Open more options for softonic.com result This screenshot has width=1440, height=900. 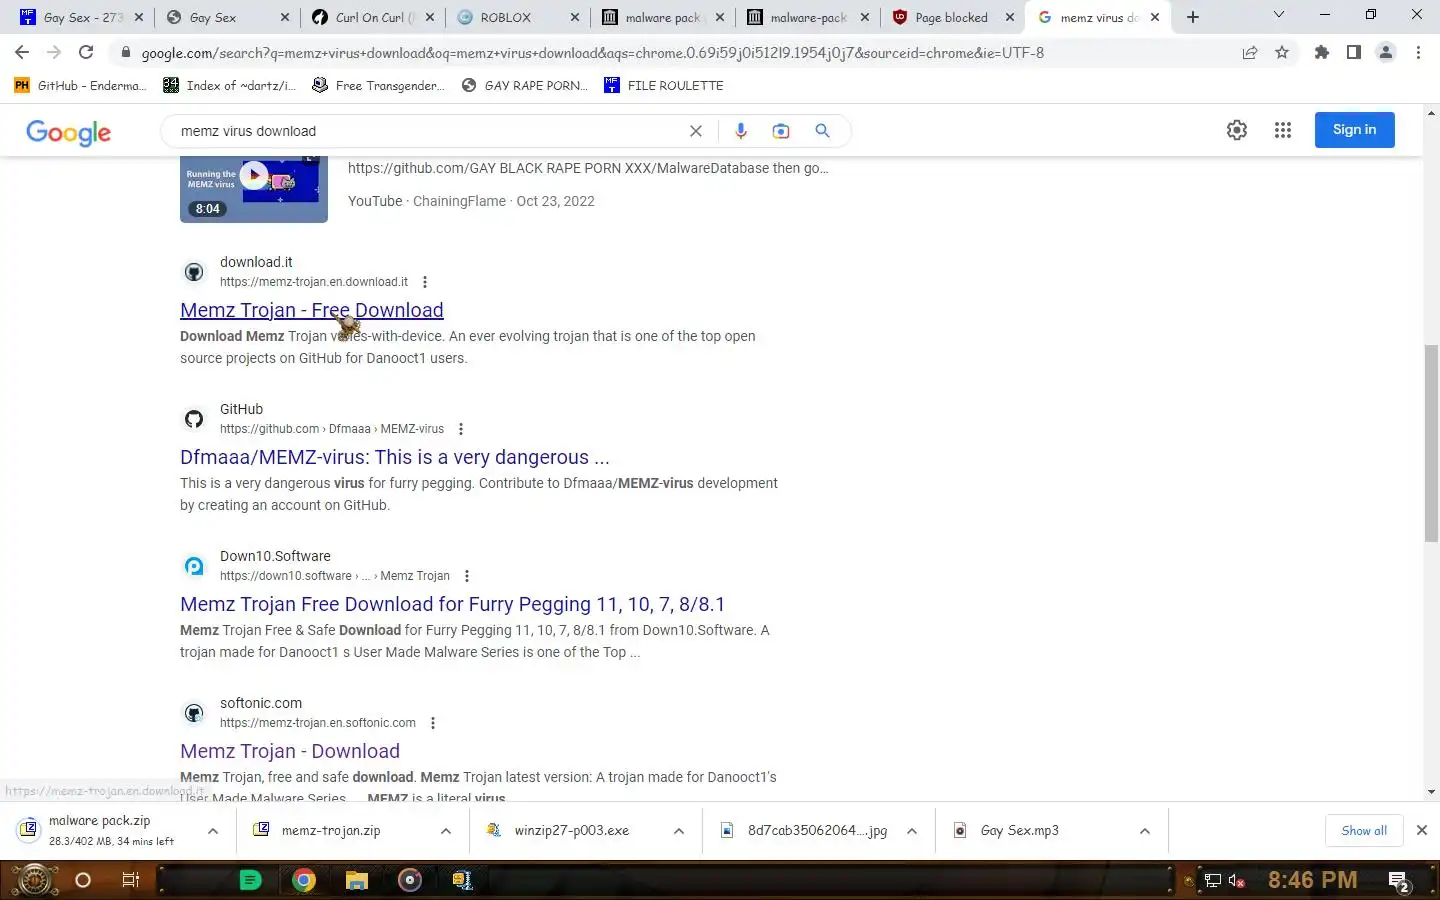coord(433,723)
